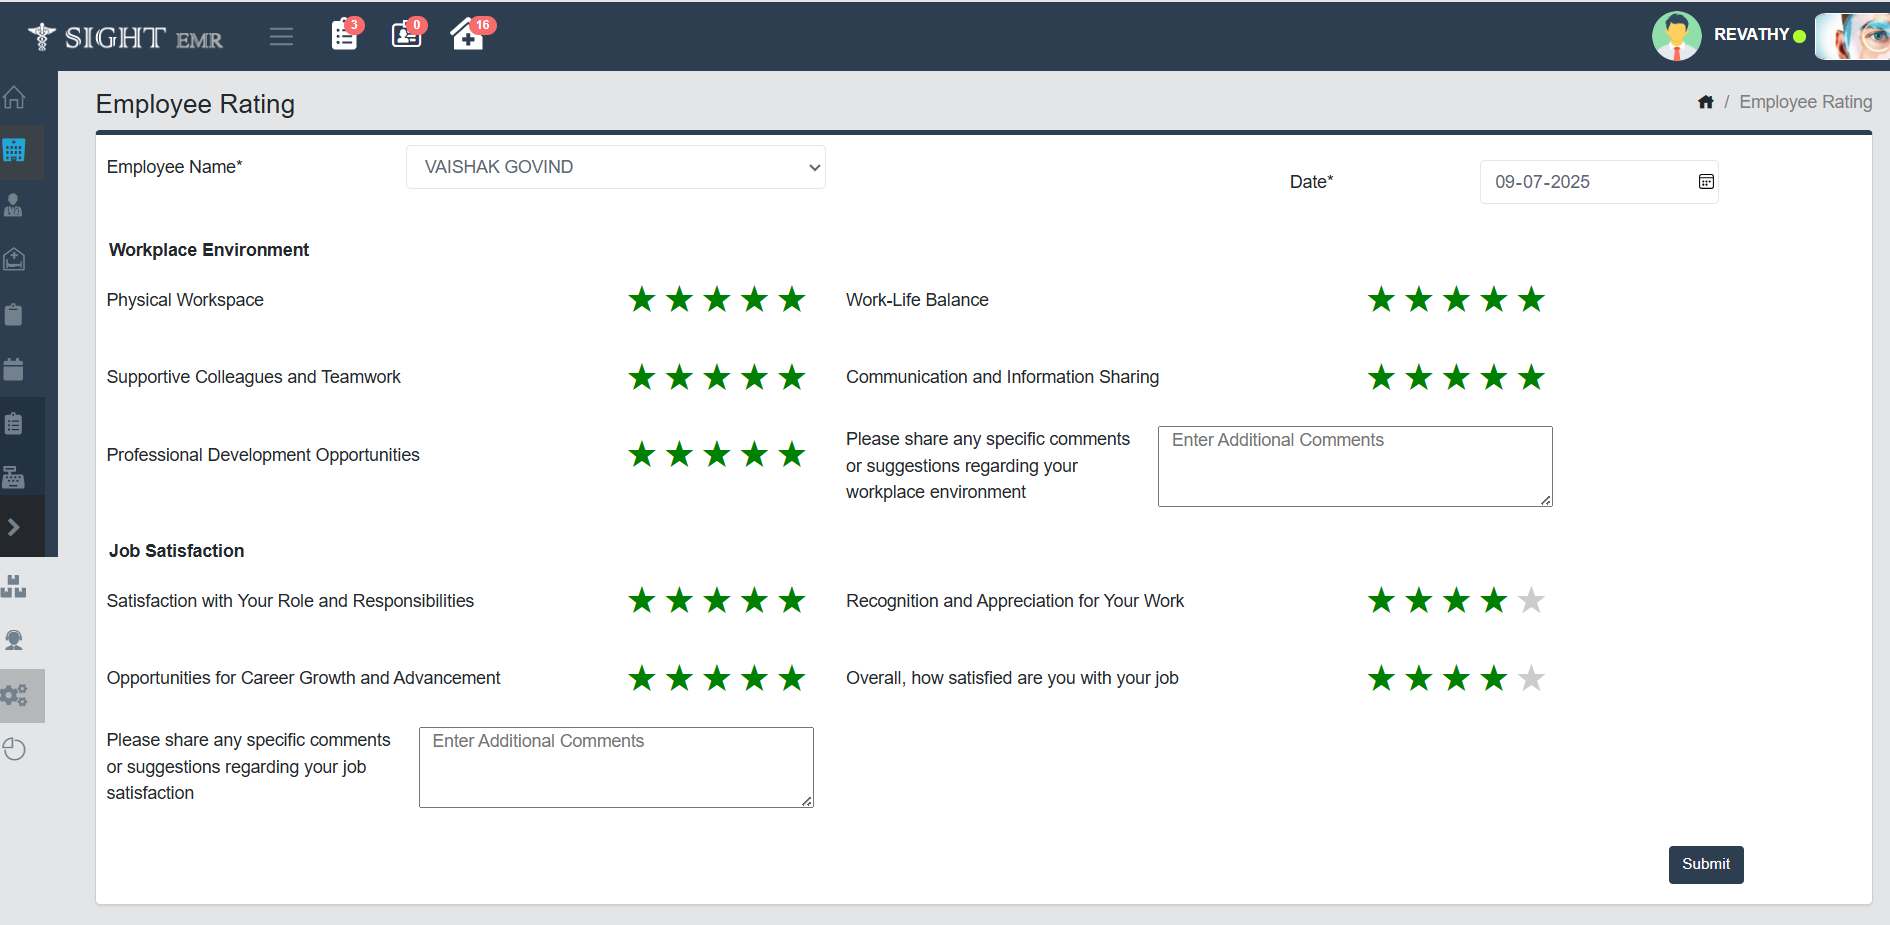The width and height of the screenshot is (1890, 925).
Task: Open the clipboard list notifications icon
Action: click(x=344, y=35)
